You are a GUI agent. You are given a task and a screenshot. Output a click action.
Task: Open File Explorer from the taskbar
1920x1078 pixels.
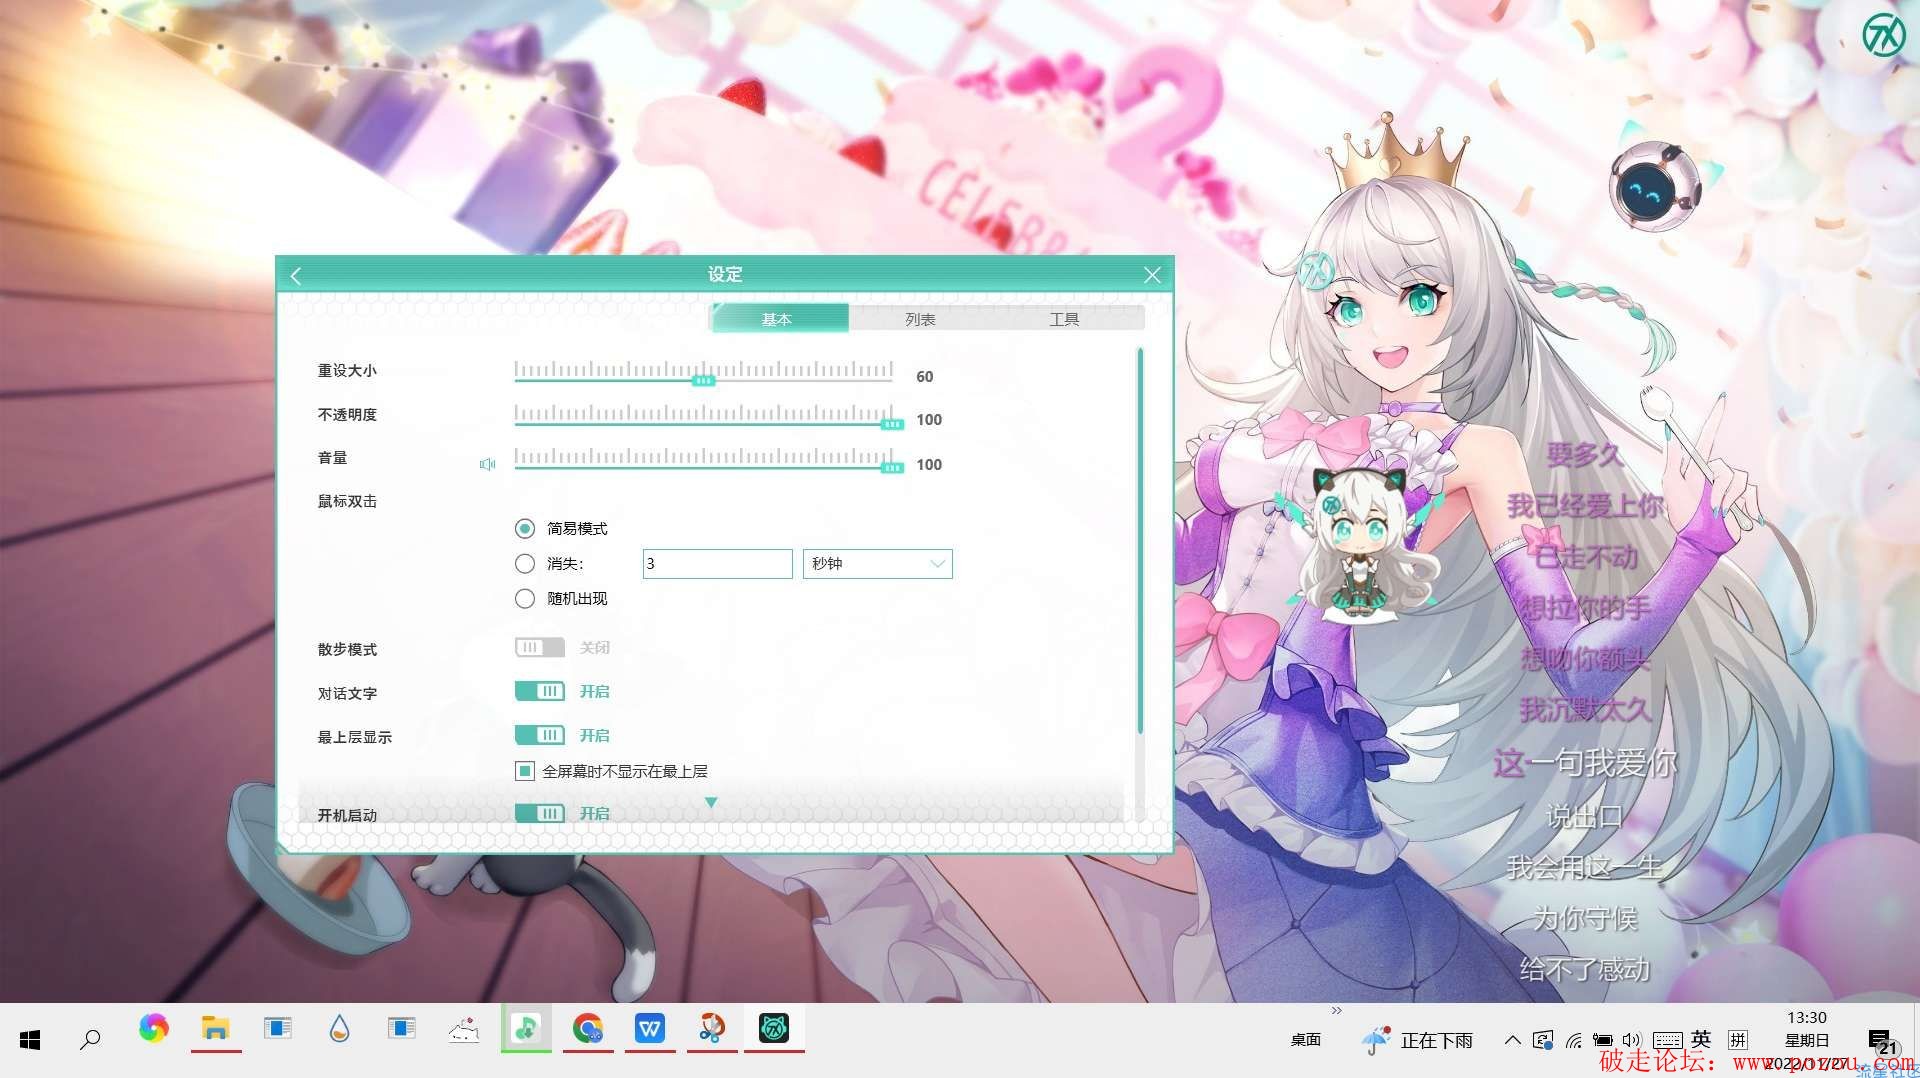[215, 1028]
